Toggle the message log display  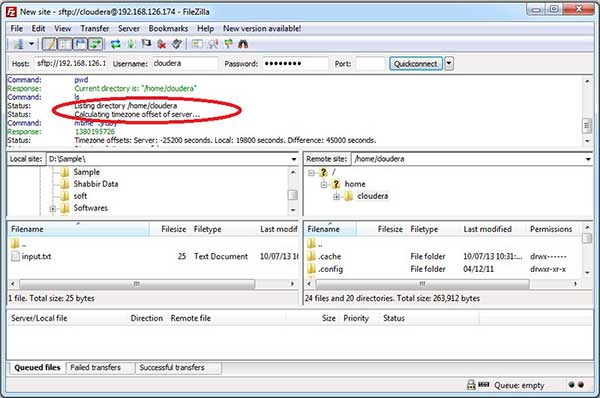49,44
